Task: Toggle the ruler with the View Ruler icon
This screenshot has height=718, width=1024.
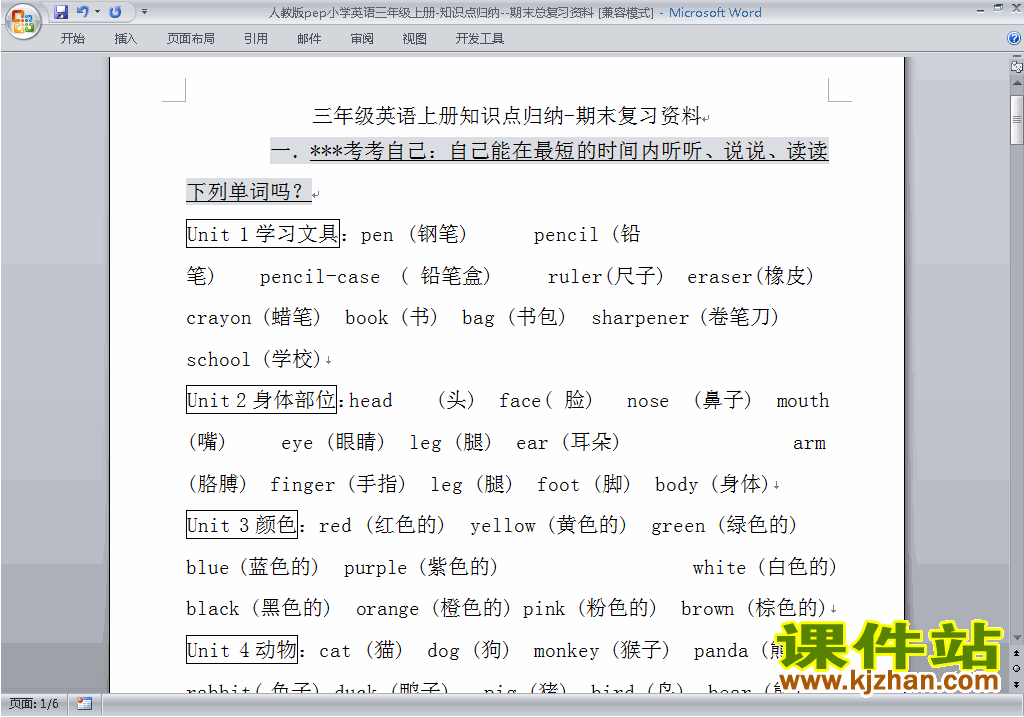Action: point(1017,66)
